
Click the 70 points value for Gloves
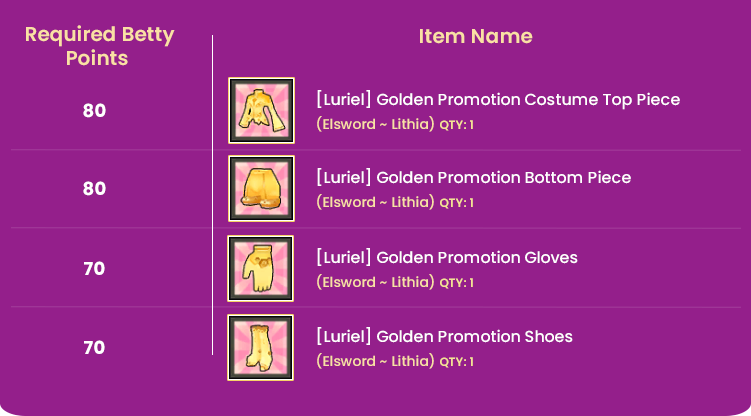coord(94,268)
